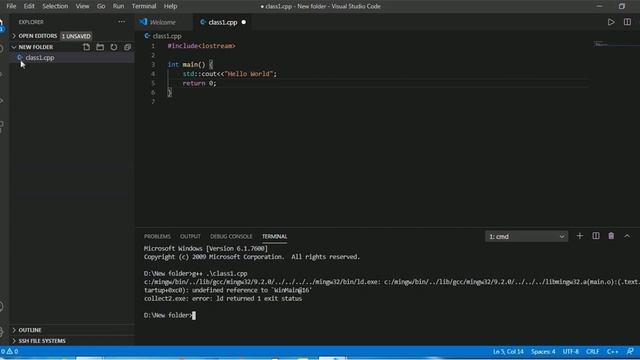Run the code with the play icon
Screen dimensions: 640x360
[611, 22]
